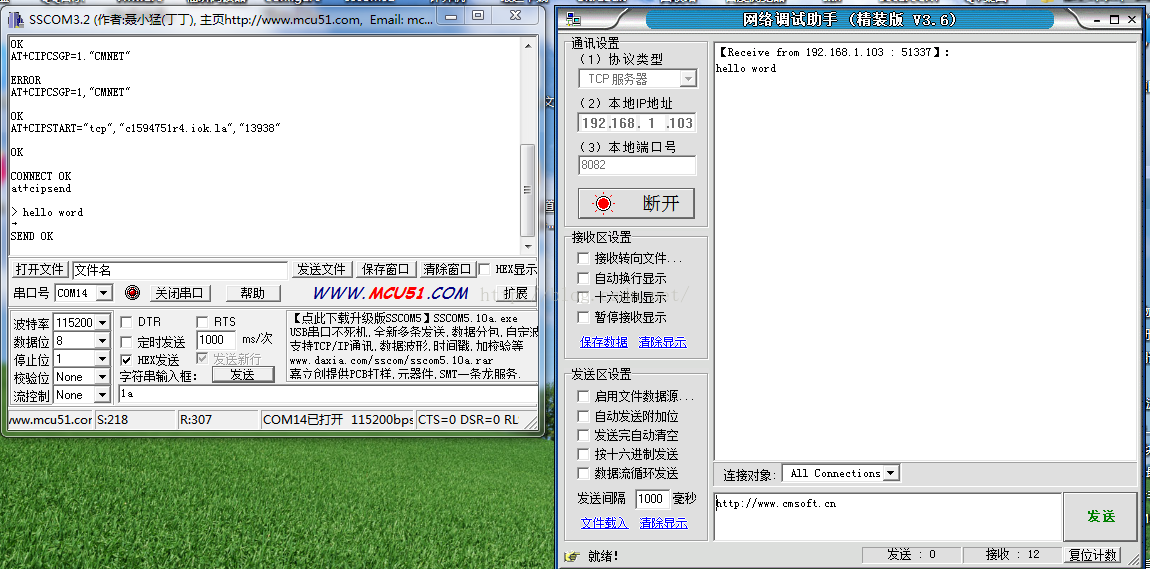This screenshot has height=569, width=1150.
Task: Click the 断开 disconnect button
Action: 637,204
